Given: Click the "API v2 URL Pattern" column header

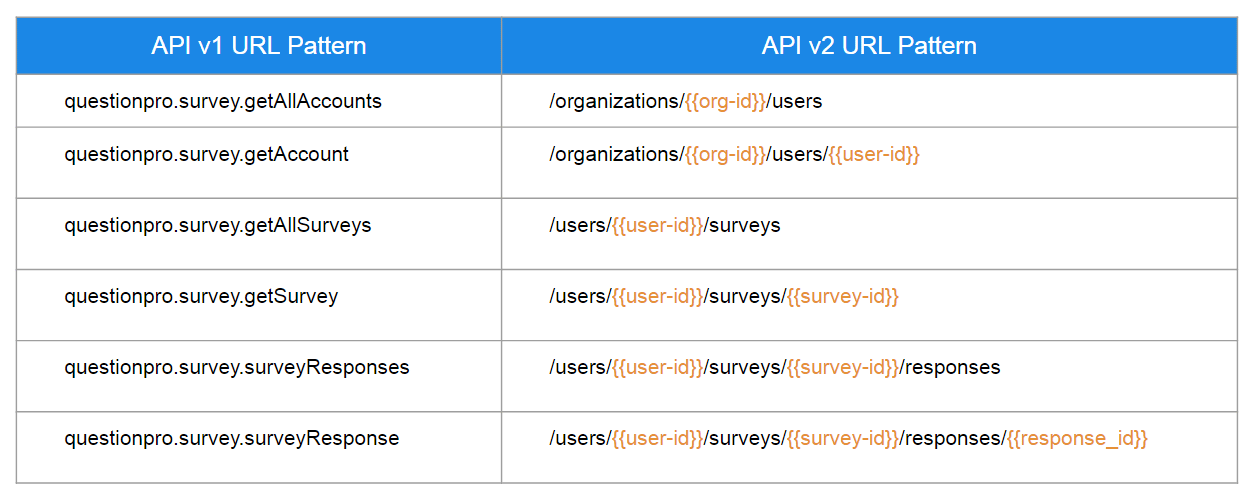Looking at the screenshot, I should (x=869, y=46).
